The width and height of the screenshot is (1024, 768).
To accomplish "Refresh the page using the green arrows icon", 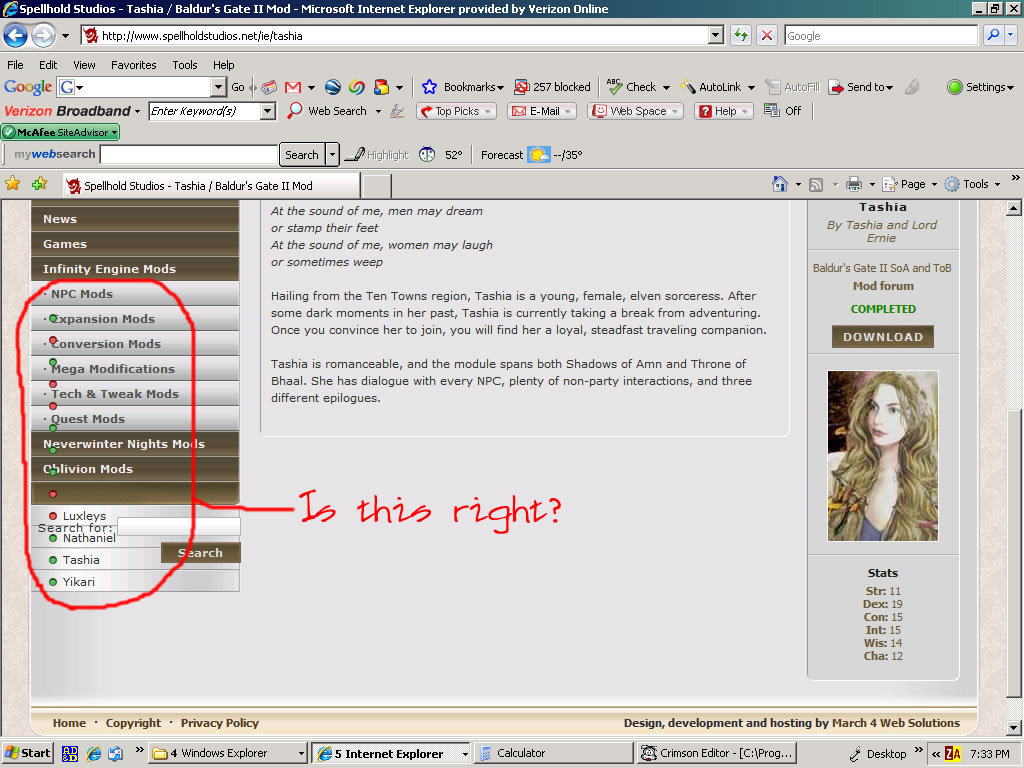I will [x=741, y=35].
